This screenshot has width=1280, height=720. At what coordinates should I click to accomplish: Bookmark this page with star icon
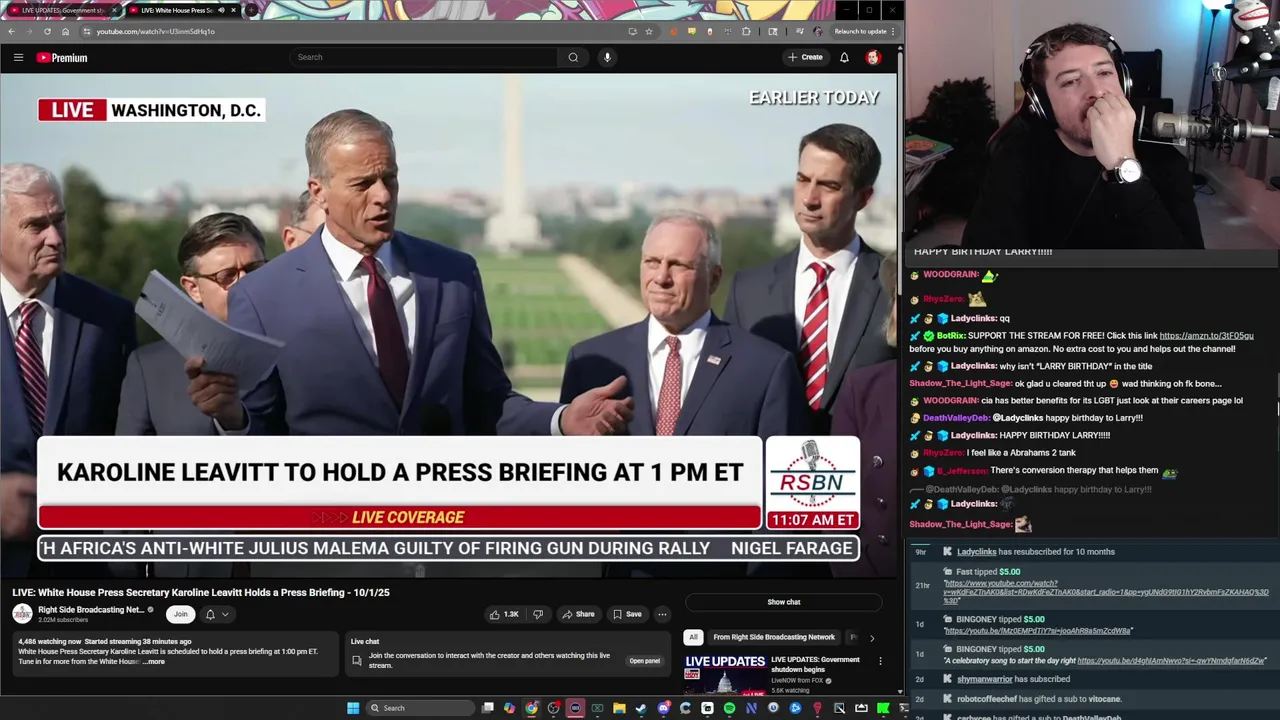point(649,31)
